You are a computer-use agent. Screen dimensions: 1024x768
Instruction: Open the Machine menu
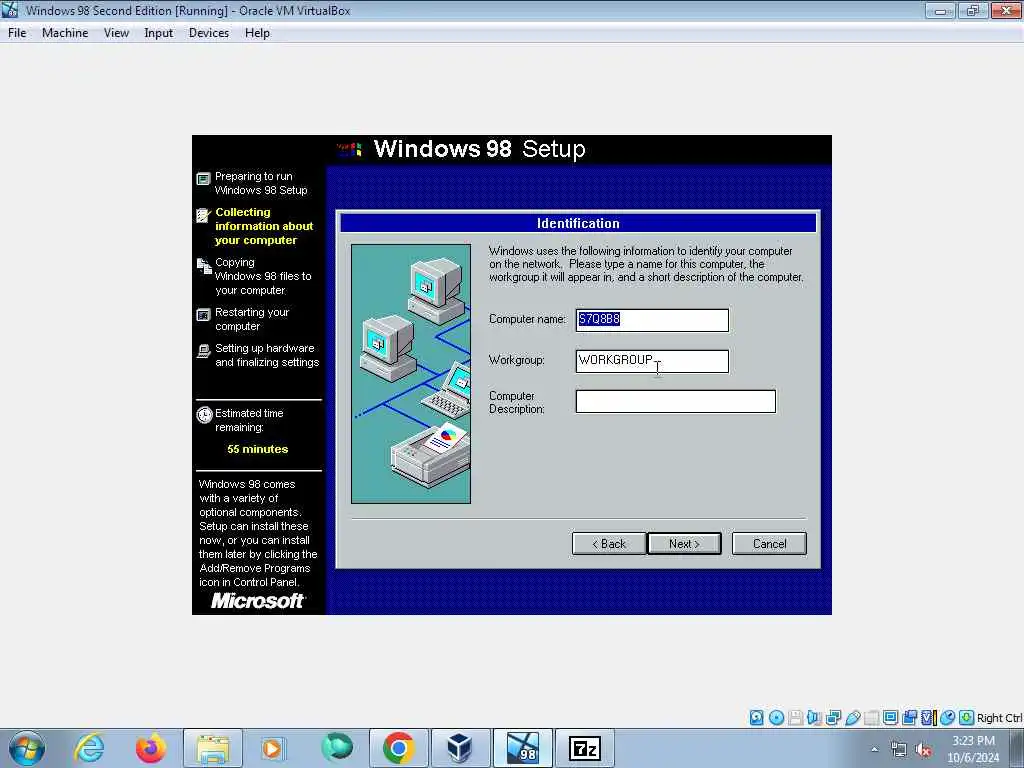65,33
